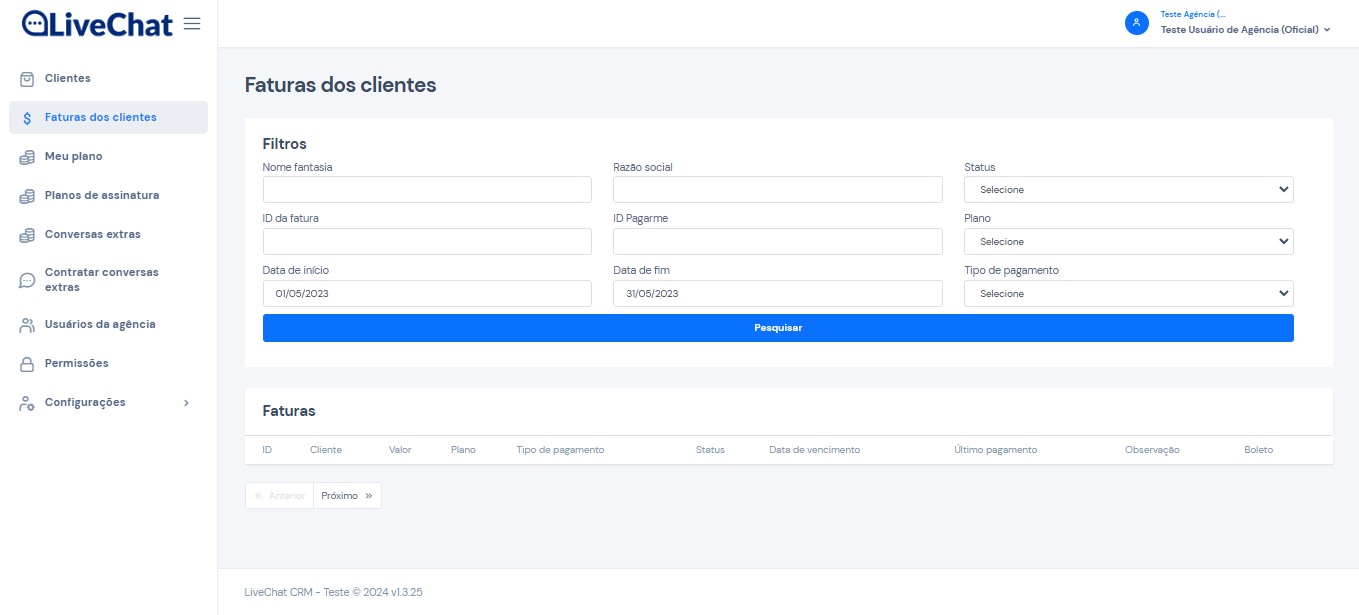Open the Status filter dropdown
The image size is (1359, 615).
pos(1128,190)
